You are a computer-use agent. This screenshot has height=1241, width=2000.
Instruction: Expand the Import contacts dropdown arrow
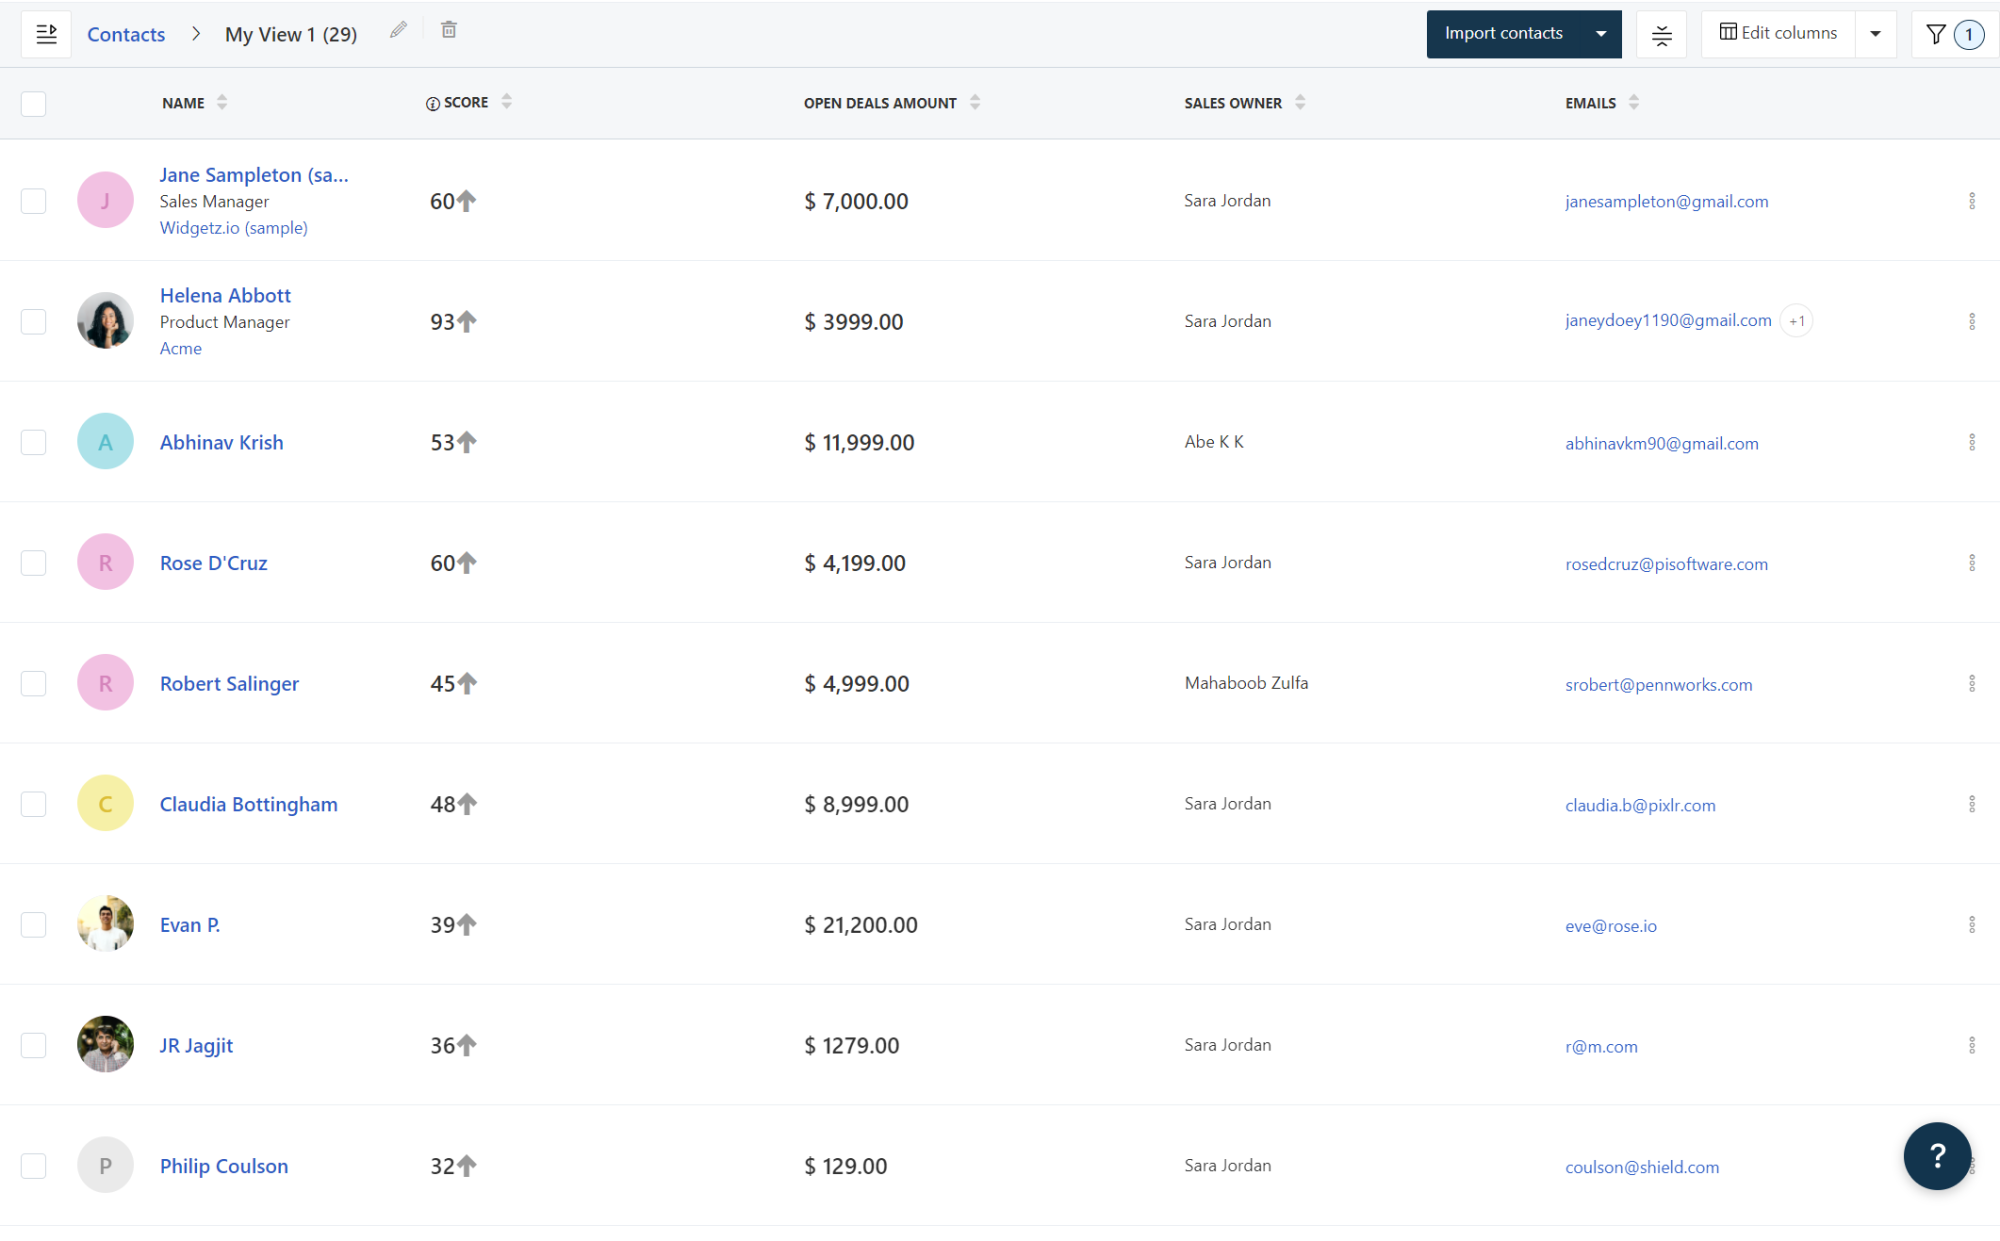(x=1601, y=35)
